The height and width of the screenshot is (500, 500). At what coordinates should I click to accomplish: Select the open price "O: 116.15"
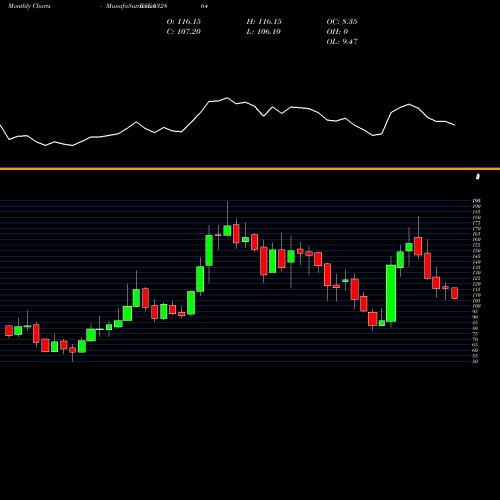pos(184,22)
